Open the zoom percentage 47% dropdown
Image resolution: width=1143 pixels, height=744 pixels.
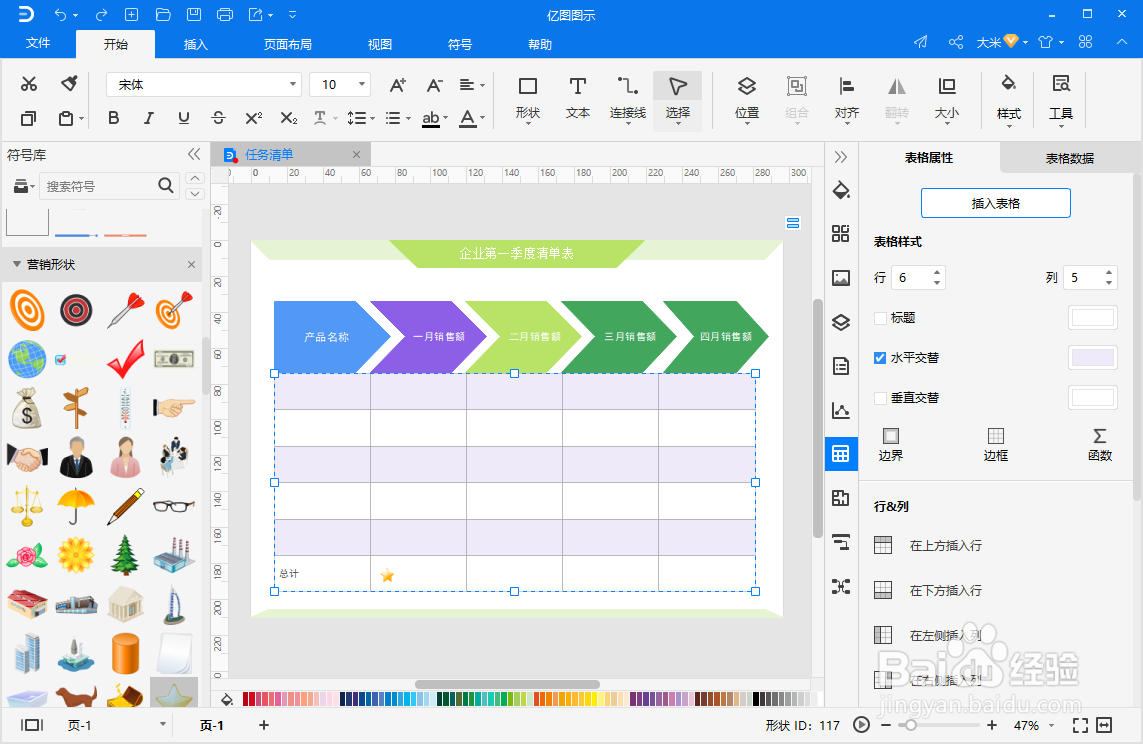(x=1051, y=725)
